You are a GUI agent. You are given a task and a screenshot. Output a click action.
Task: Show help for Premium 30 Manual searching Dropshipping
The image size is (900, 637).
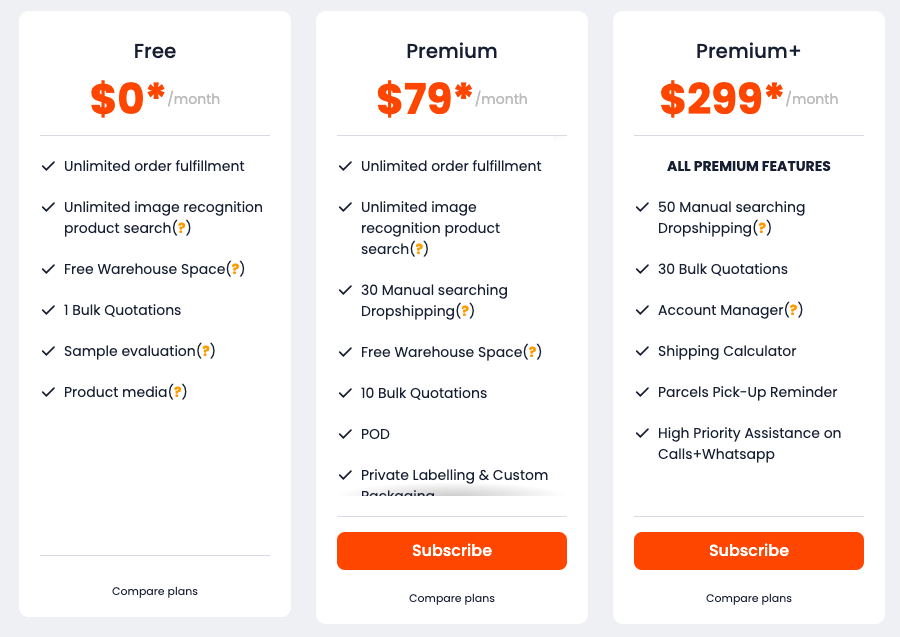464,311
